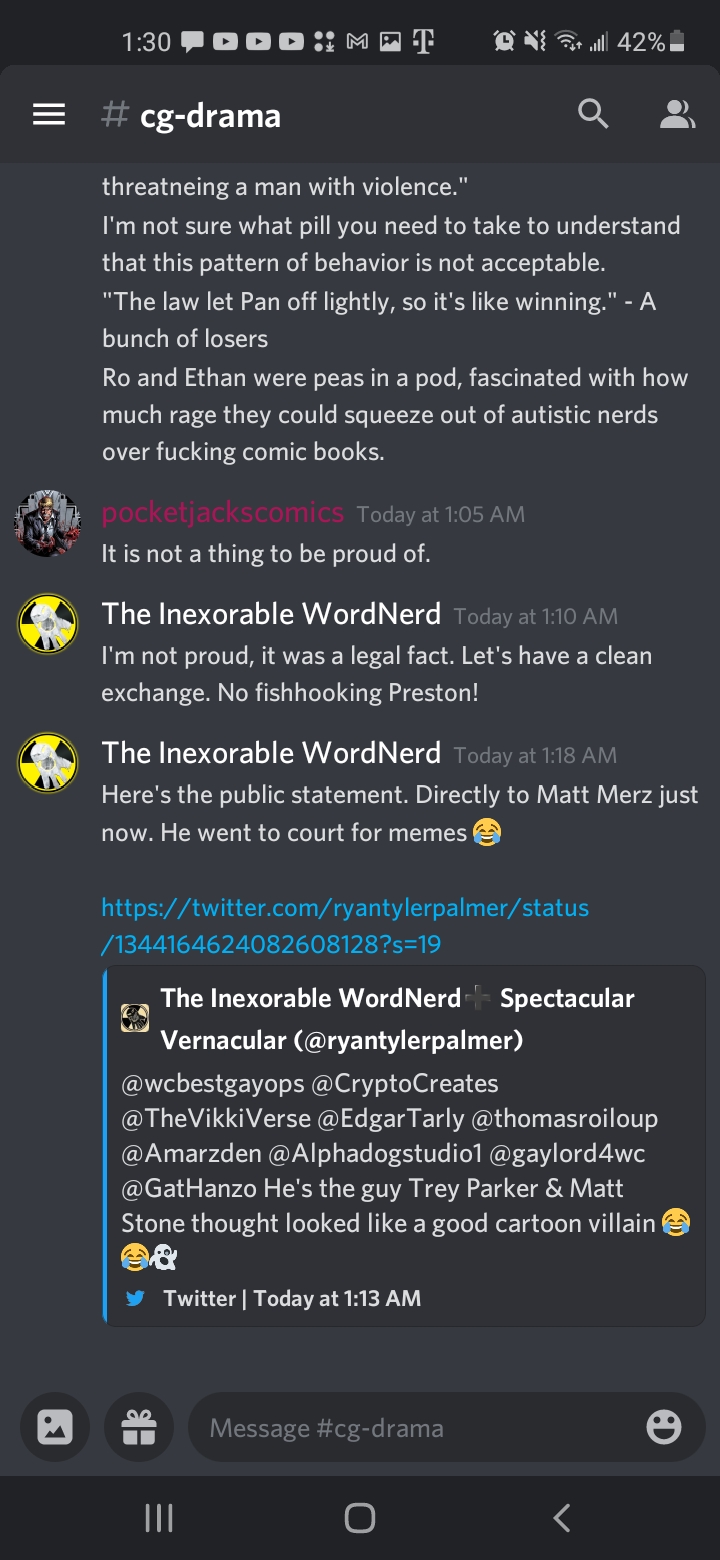Image resolution: width=720 pixels, height=1560 pixels.
Task: Tap The Inexorable WordNerd avatar at 1:10 AM
Action: tap(48, 624)
